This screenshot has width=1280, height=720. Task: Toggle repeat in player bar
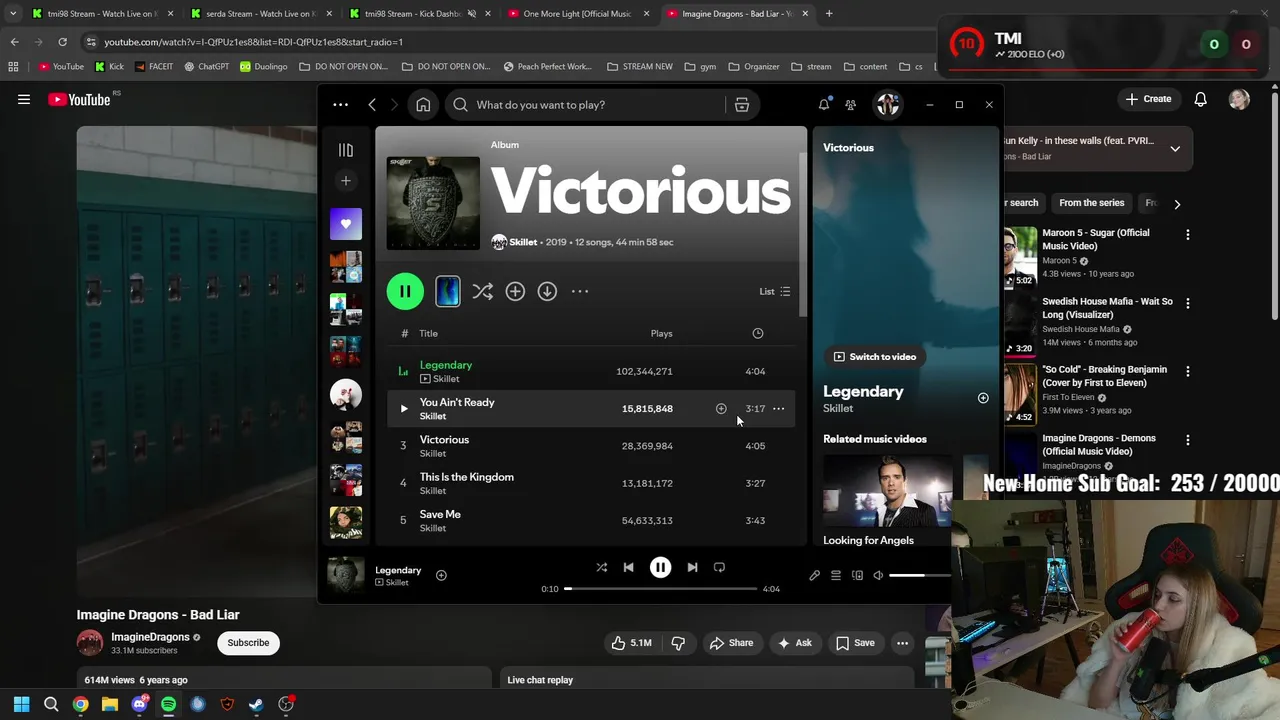tap(719, 567)
